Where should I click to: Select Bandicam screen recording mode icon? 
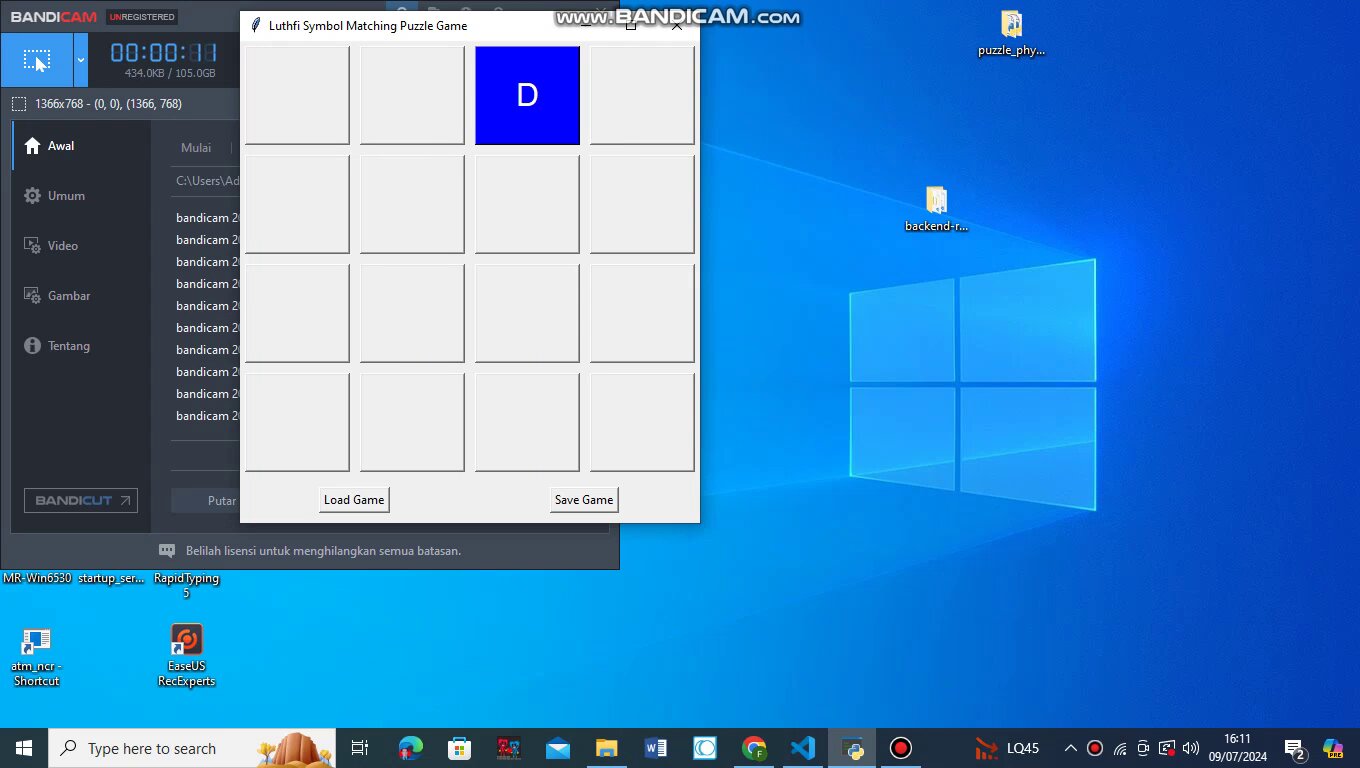tap(36, 61)
